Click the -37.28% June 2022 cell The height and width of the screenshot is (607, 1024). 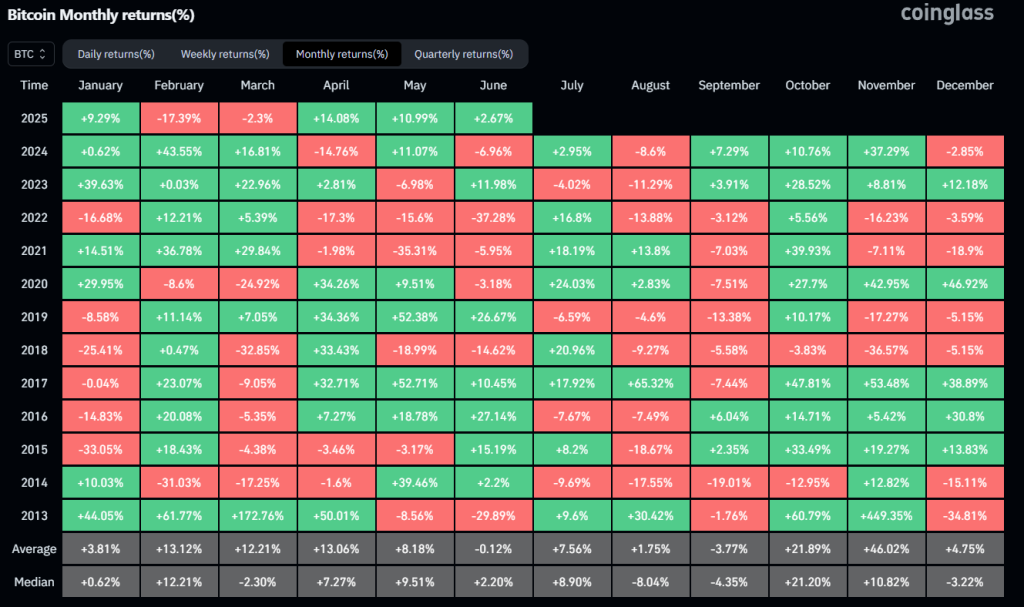click(x=493, y=217)
